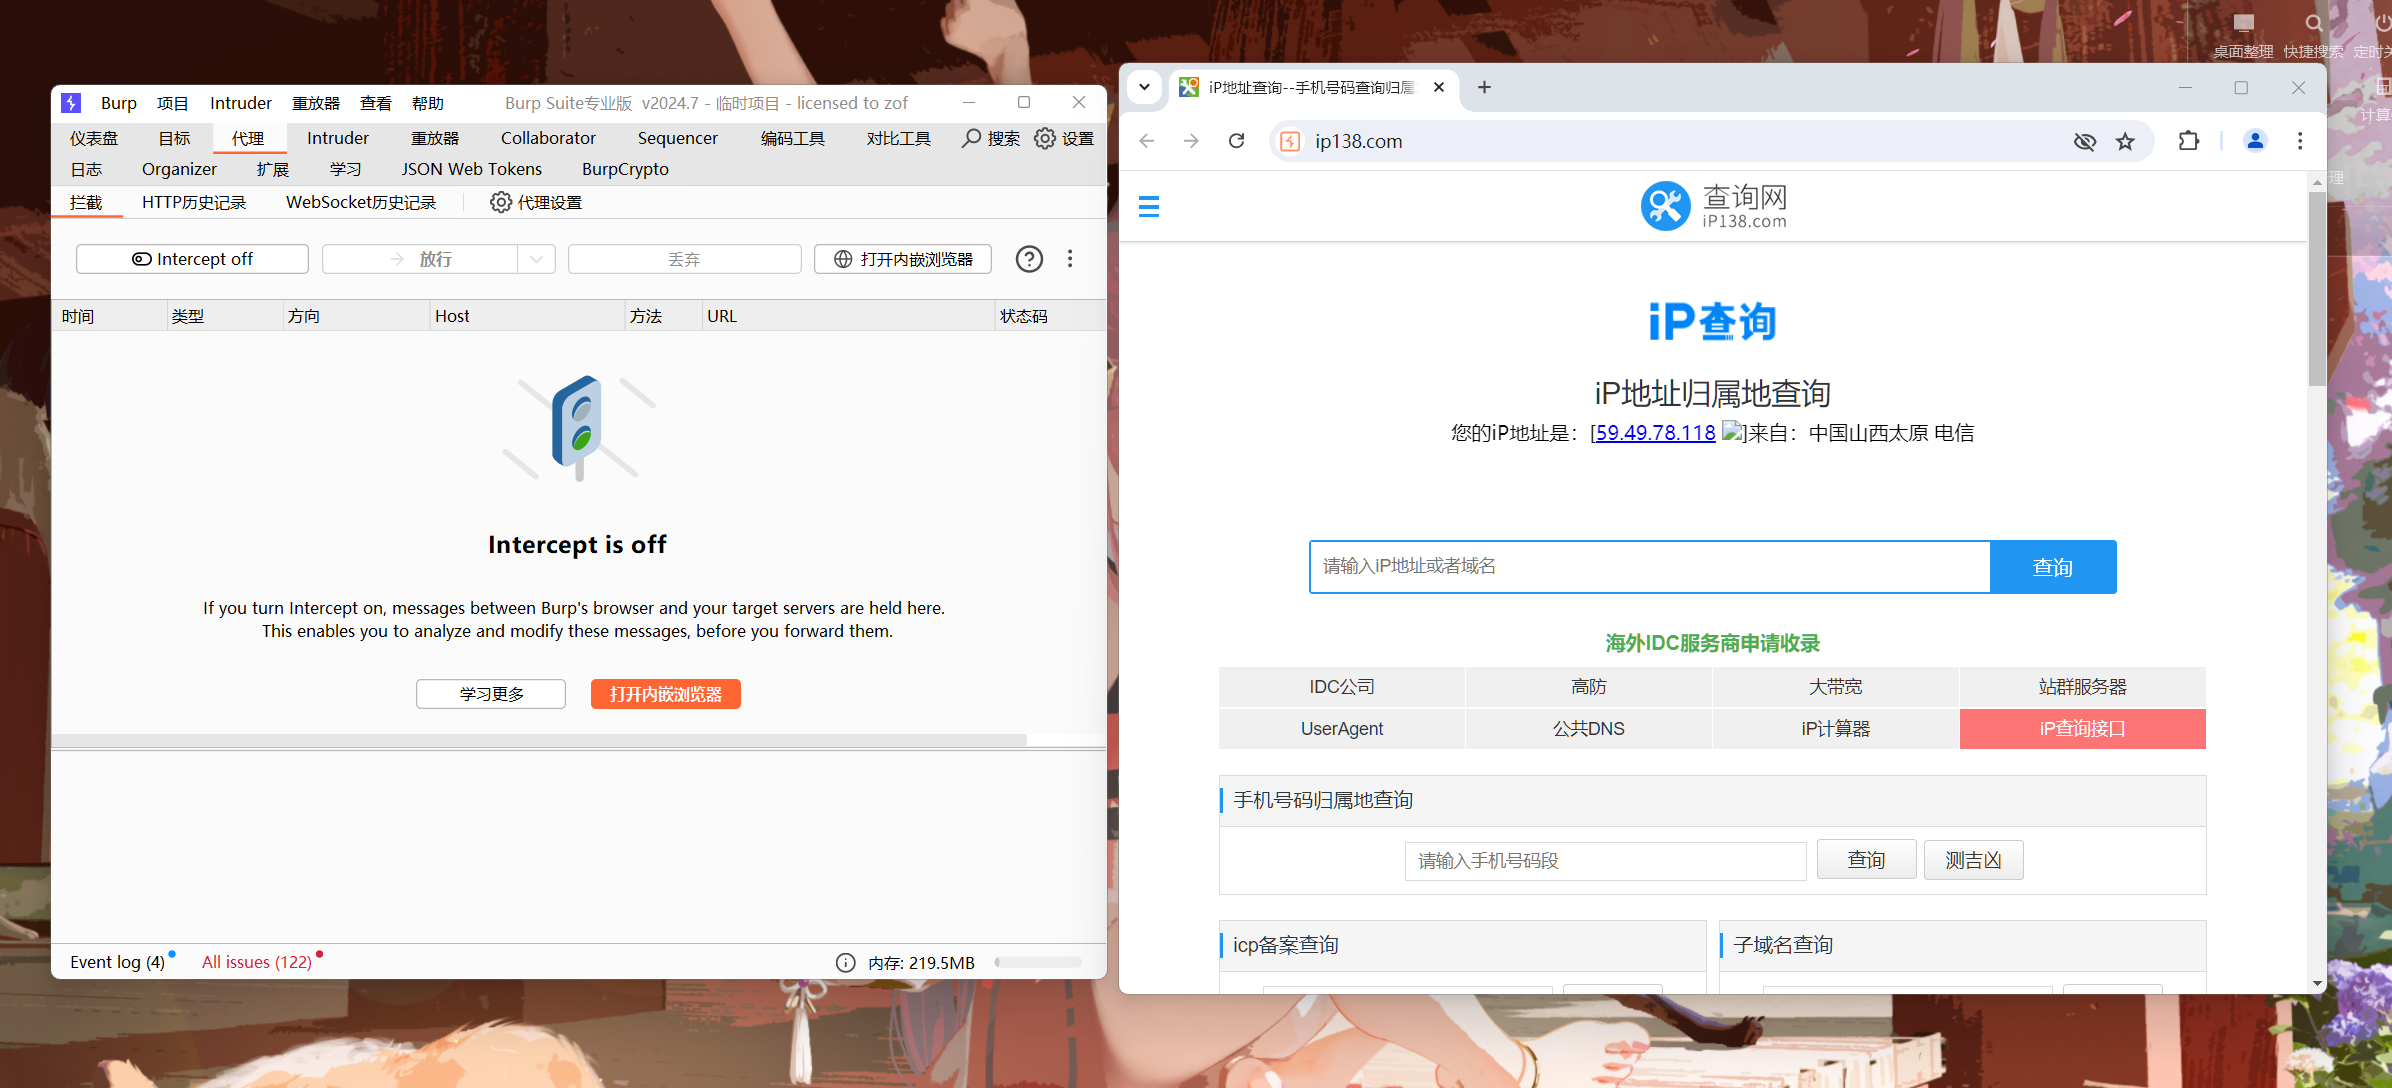The width and height of the screenshot is (2392, 1088).
Task: Expand the forward button dropdown arrow
Action: tap(537, 259)
